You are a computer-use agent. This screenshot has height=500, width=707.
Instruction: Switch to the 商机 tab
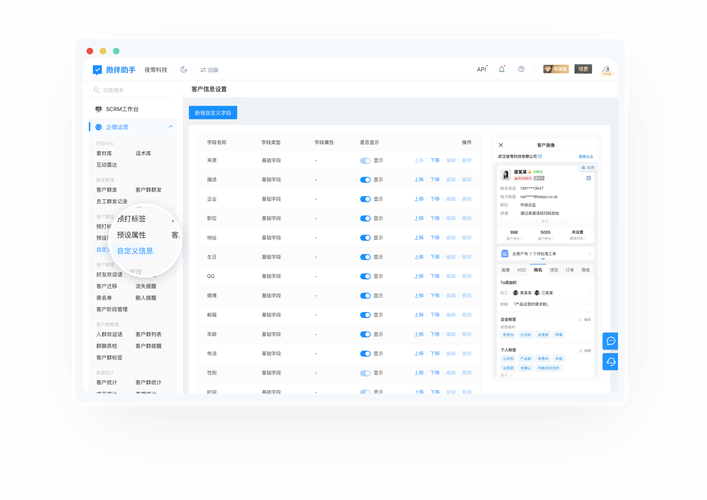pos(538,270)
